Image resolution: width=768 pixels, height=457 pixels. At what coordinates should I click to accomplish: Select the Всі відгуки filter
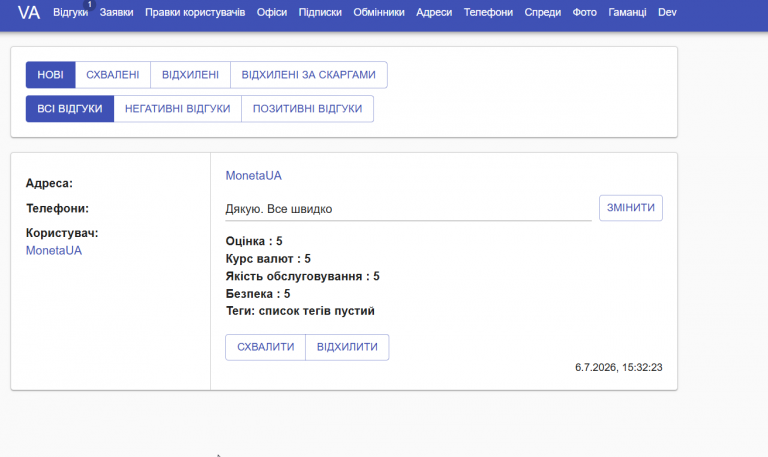point(70,109)
